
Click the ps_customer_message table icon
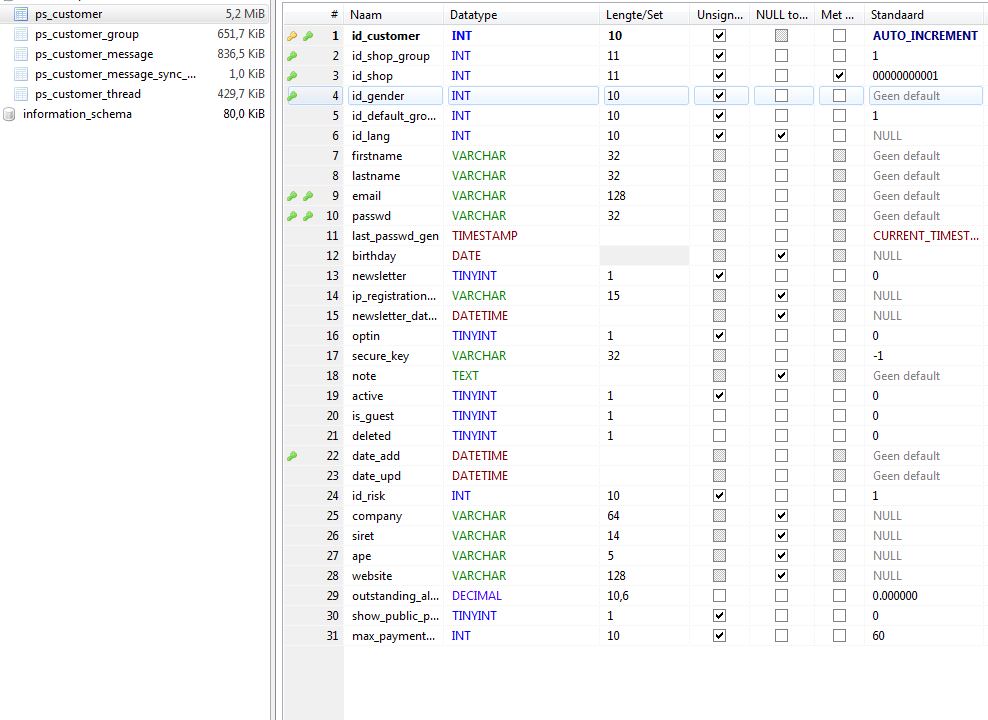pyautogui.click(x=21, y=54)
